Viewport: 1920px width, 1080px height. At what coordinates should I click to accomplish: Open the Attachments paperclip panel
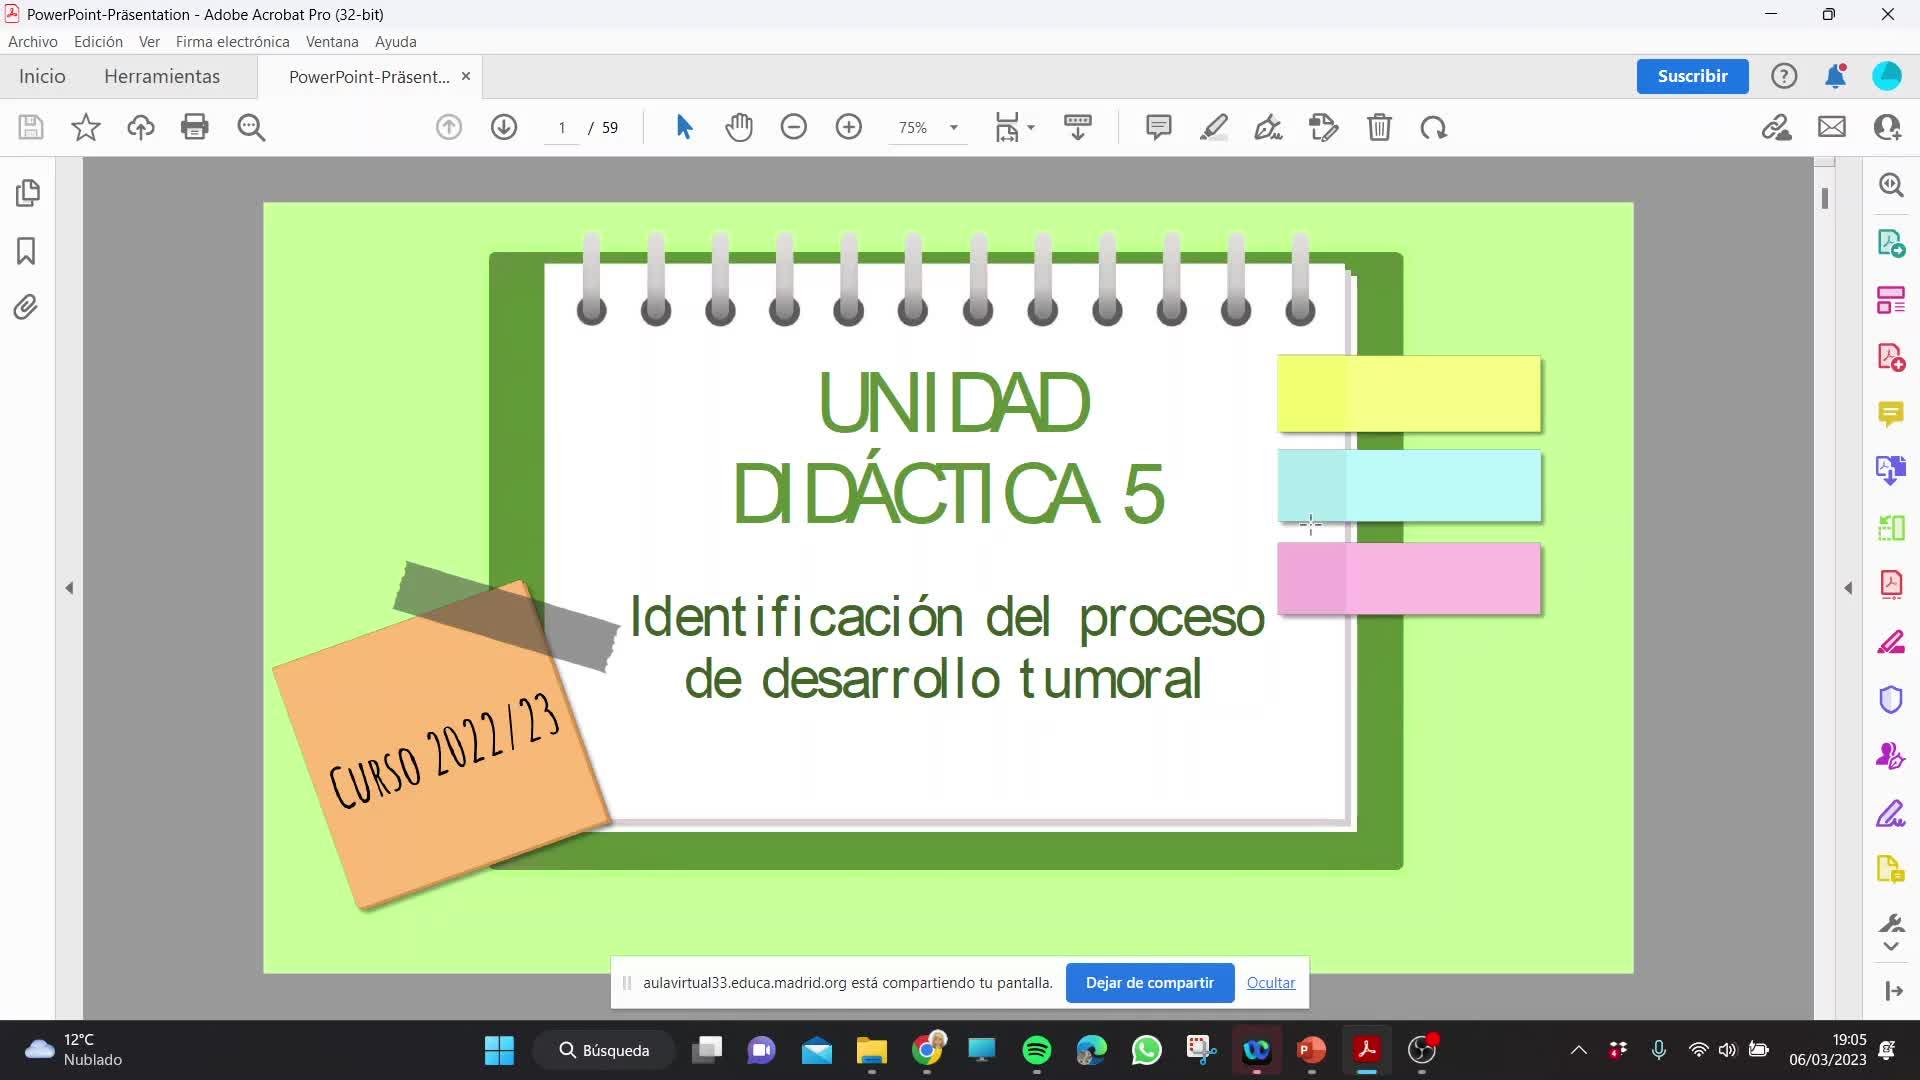point(27,307)
